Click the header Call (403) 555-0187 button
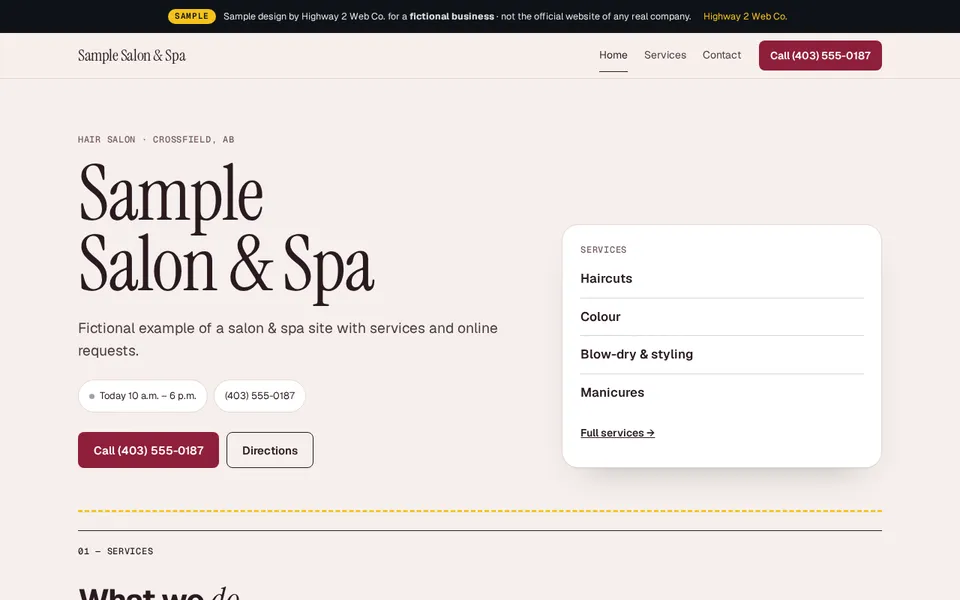Viewport: 960px width, 600px height. [820, 56]
